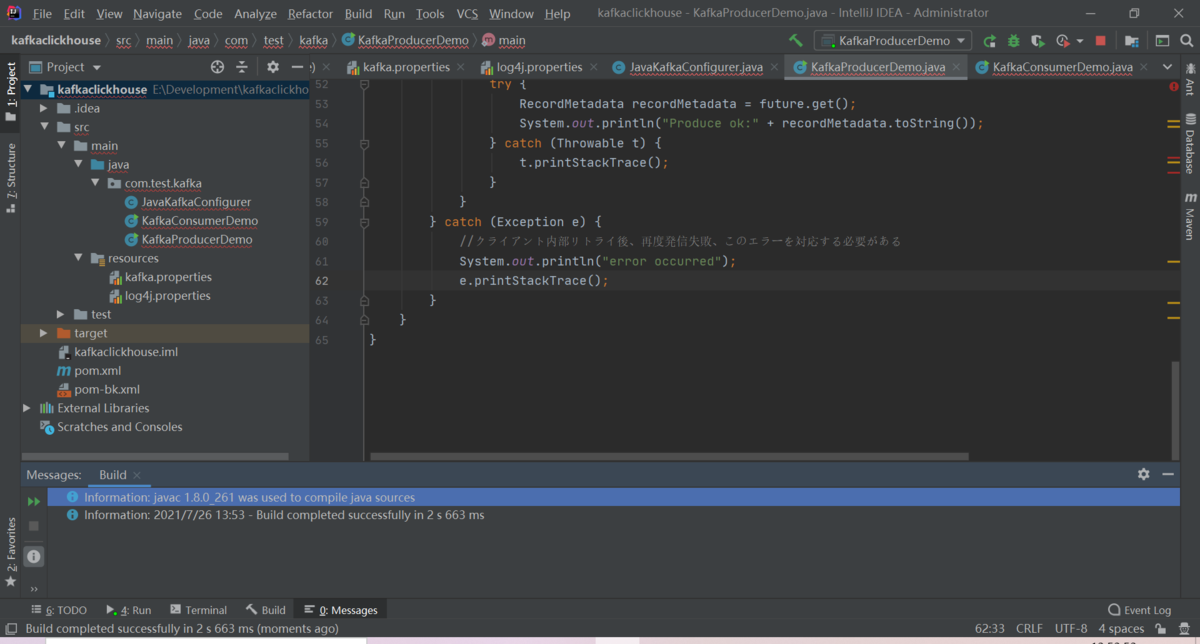Collapse the src folder arrow

(45, 127)
